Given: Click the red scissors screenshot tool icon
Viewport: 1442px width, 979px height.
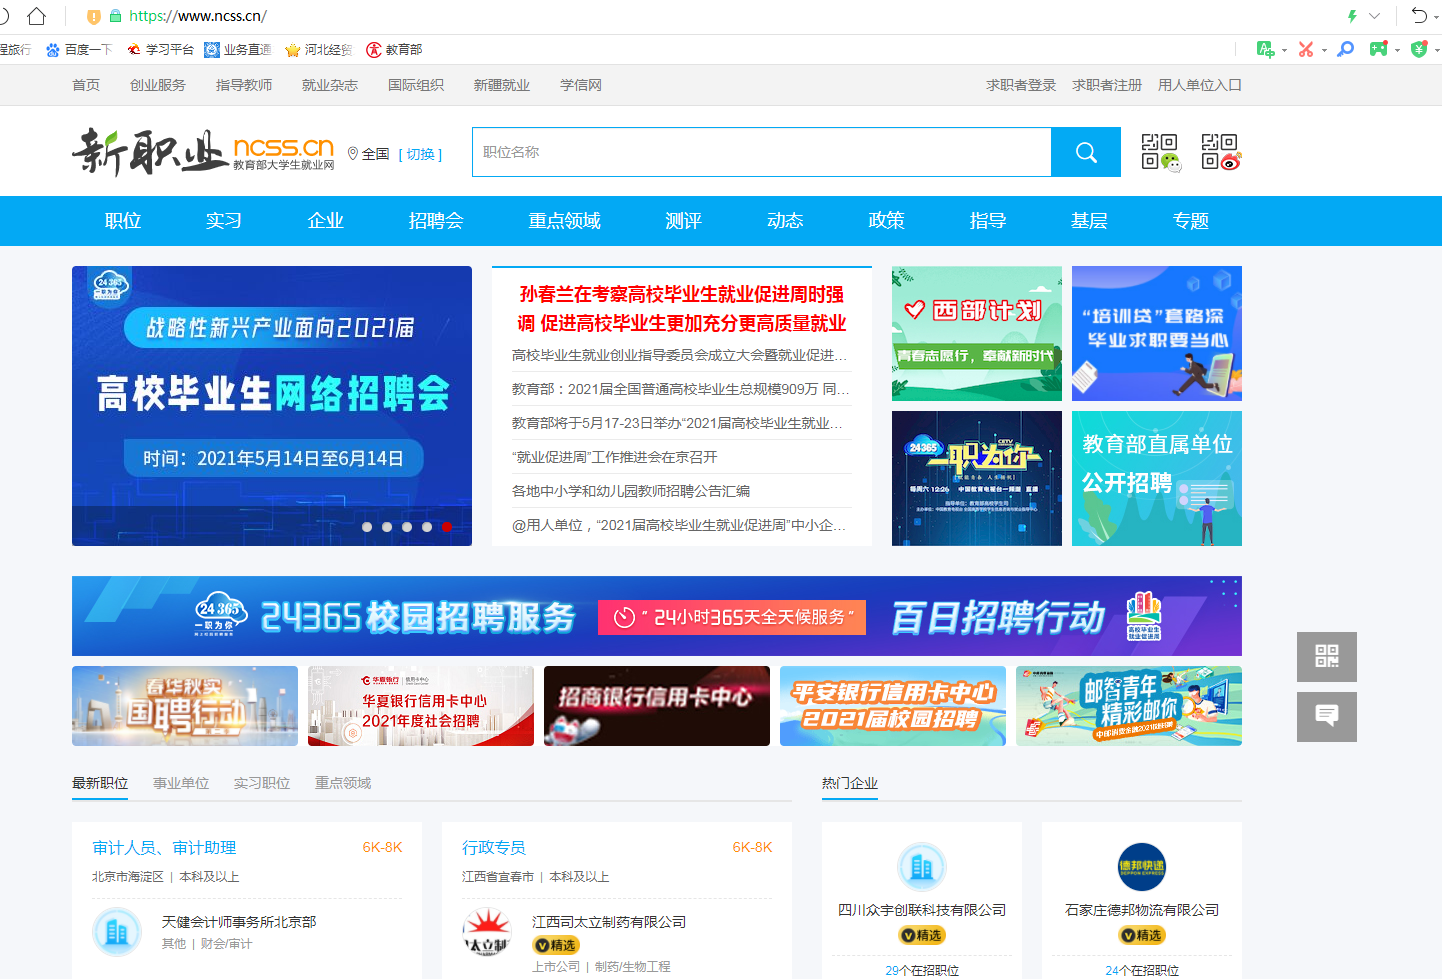Looking at the screenshot, I should pos(1305,49).
